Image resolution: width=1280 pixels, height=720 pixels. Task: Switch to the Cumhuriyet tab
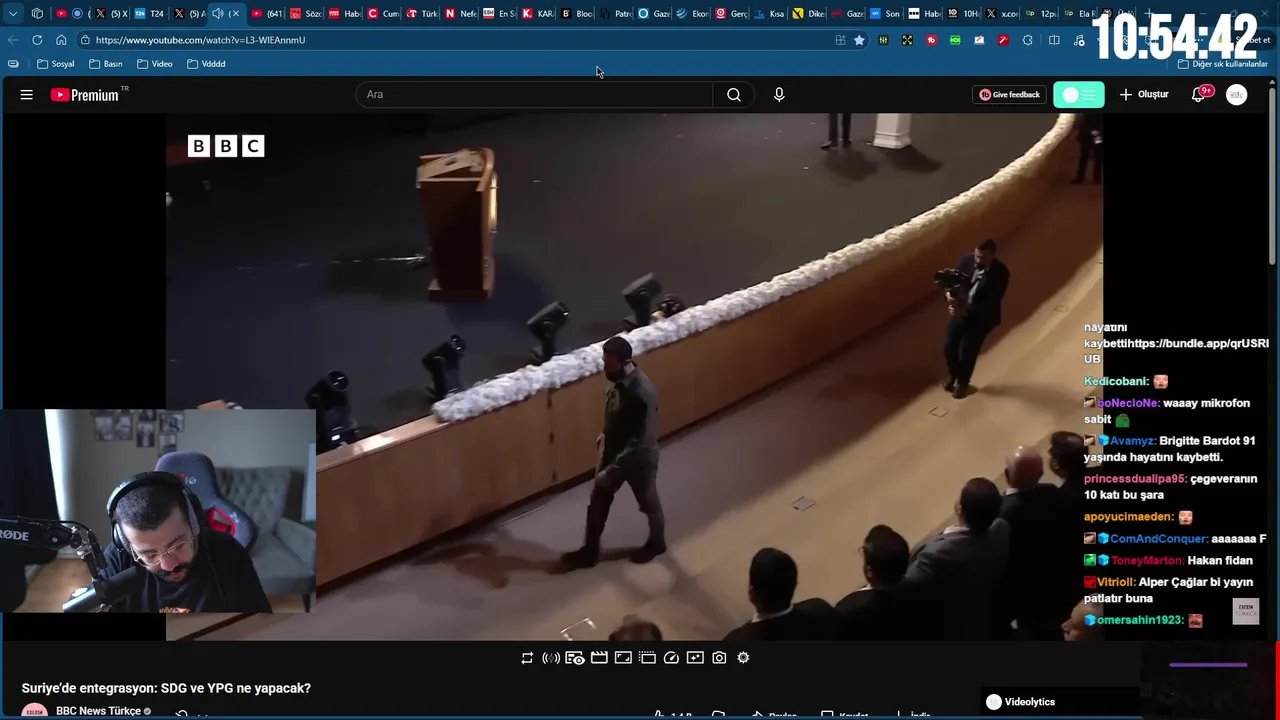(x=383, y=13)
